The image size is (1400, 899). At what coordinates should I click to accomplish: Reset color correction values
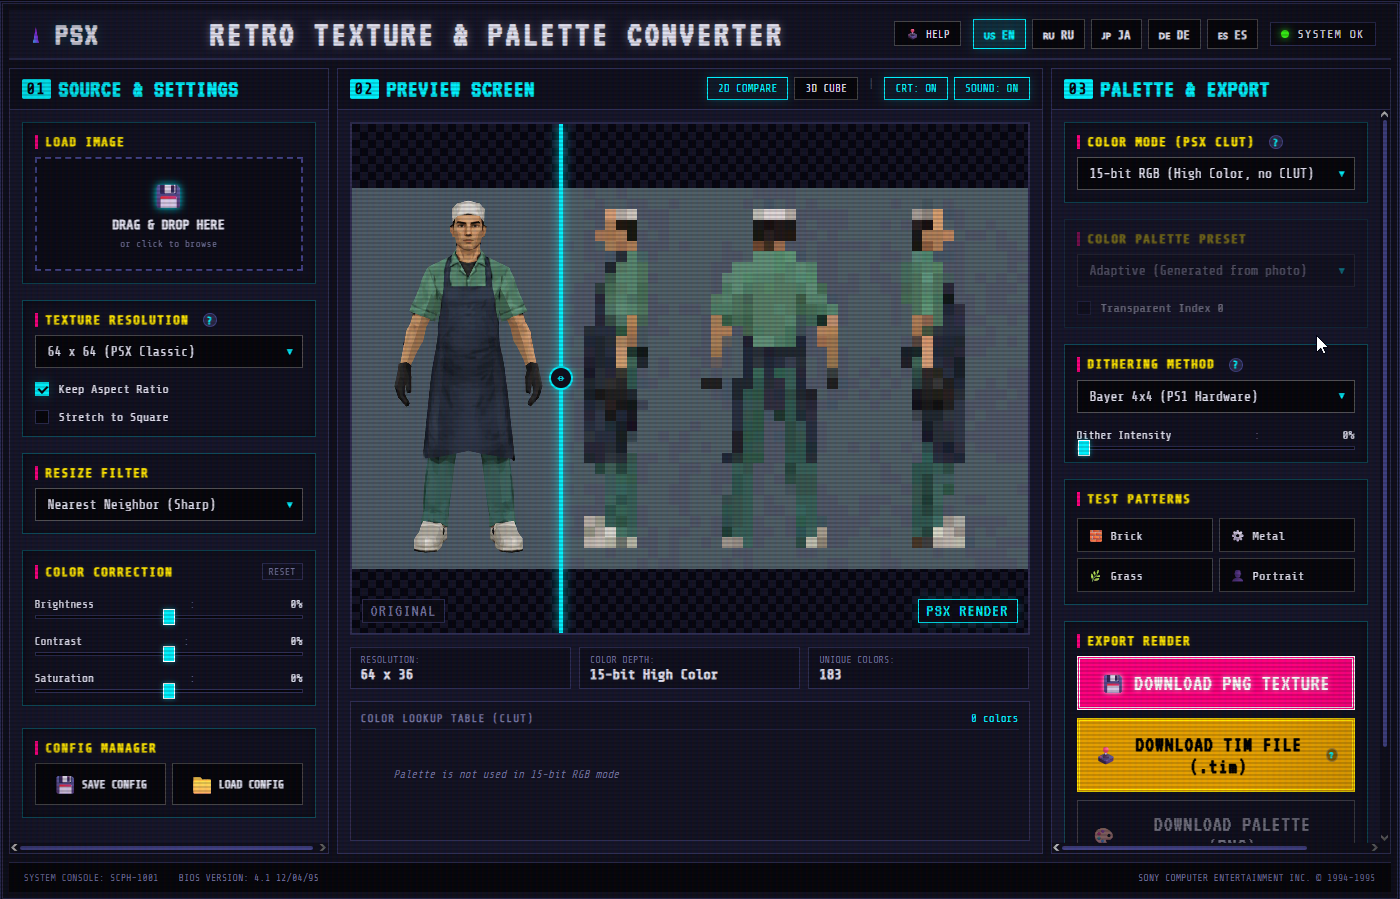tap(282, 572)
